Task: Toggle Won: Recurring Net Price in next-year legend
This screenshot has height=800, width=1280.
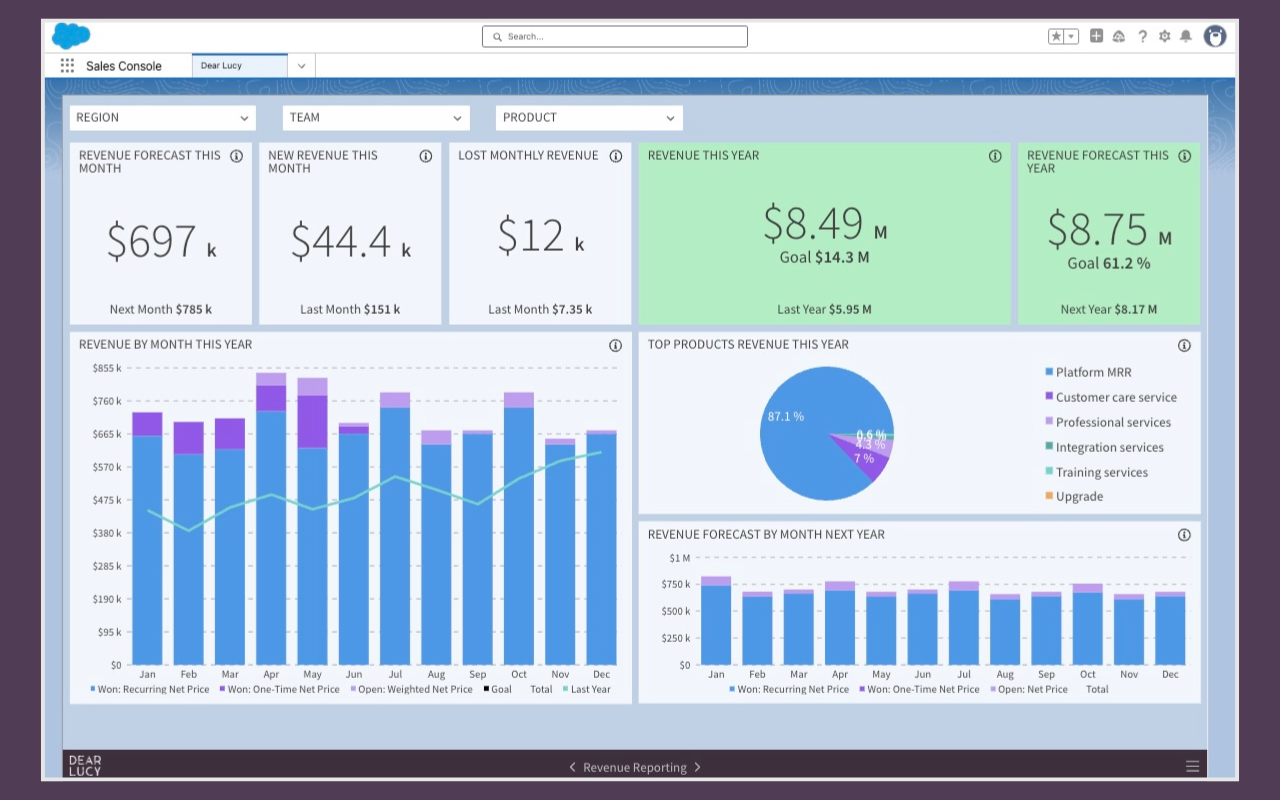Action: (x=789, y=689)
